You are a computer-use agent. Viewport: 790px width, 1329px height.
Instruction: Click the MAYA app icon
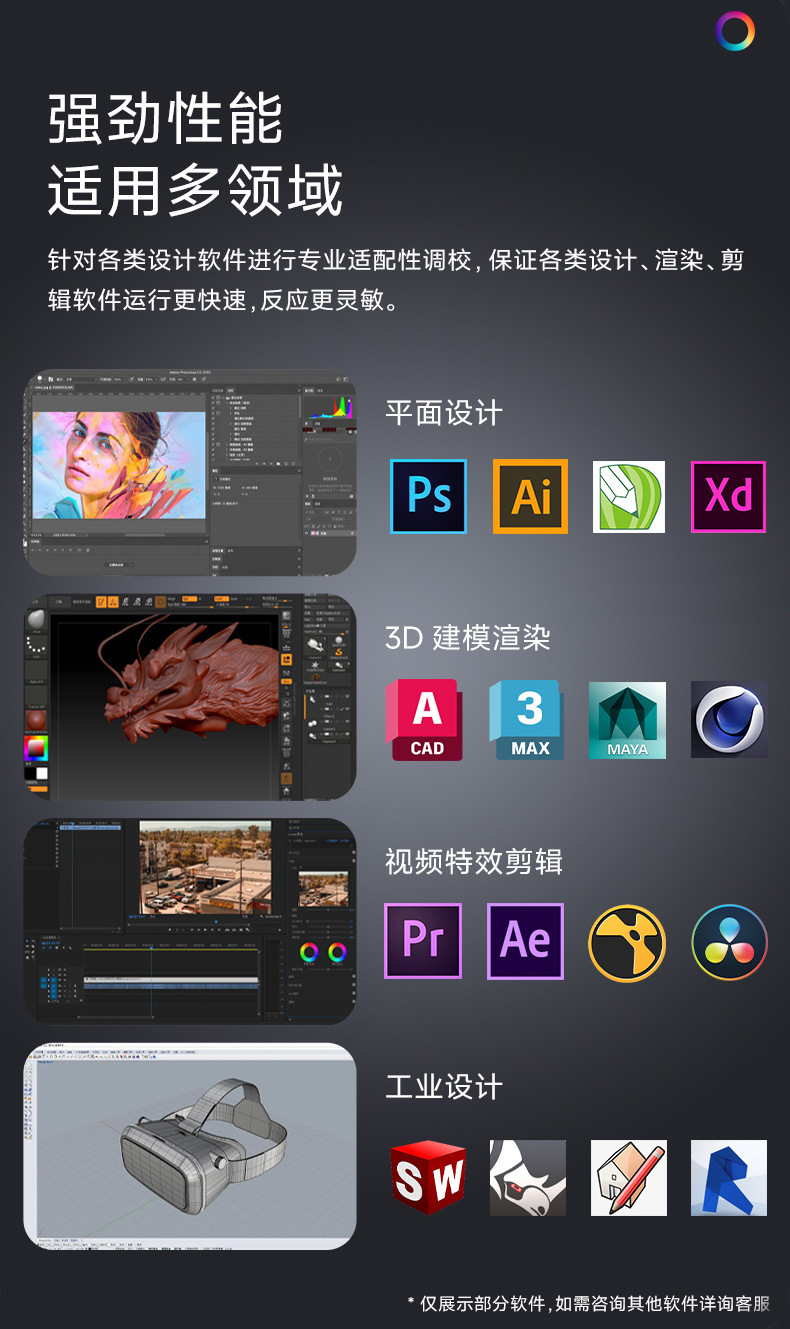point(628,720)
